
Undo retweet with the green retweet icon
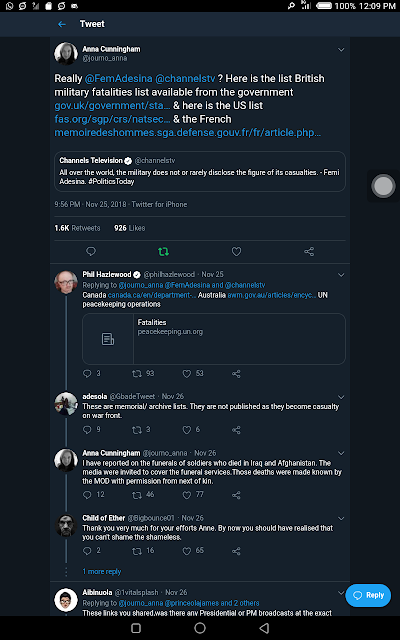[x=163, y=252]
